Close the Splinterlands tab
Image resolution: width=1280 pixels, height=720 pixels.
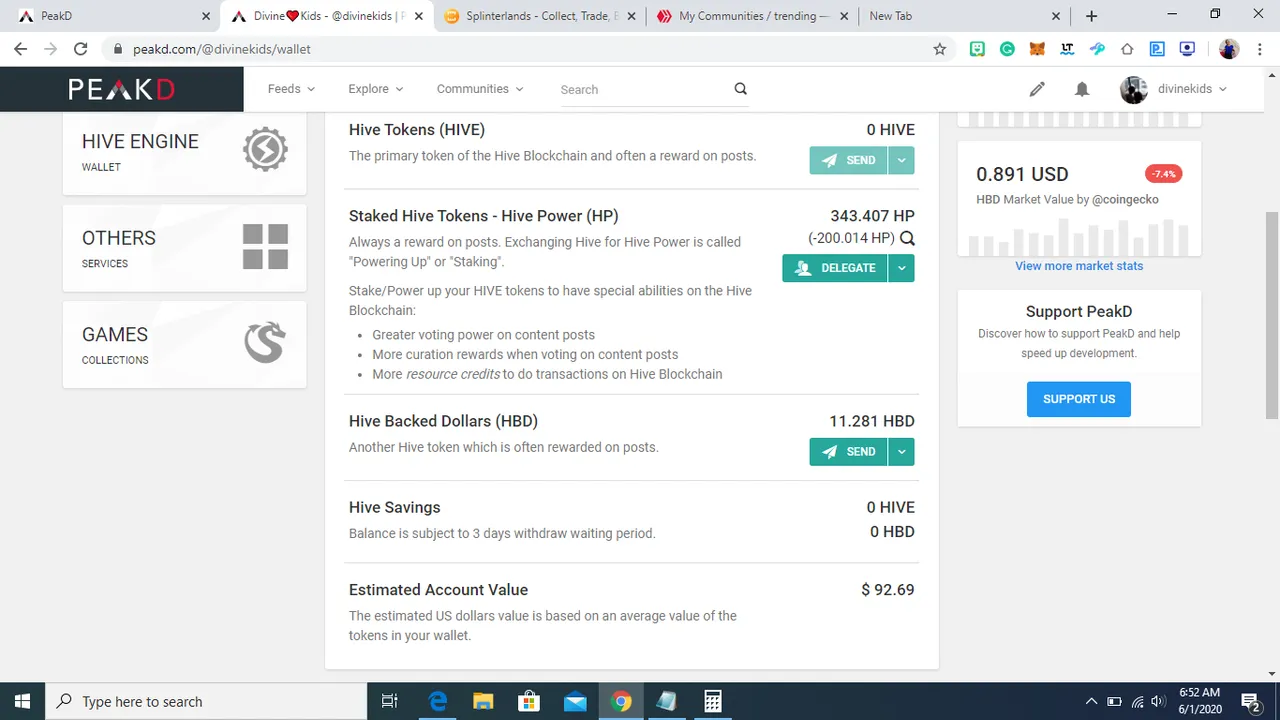[632, 16]
